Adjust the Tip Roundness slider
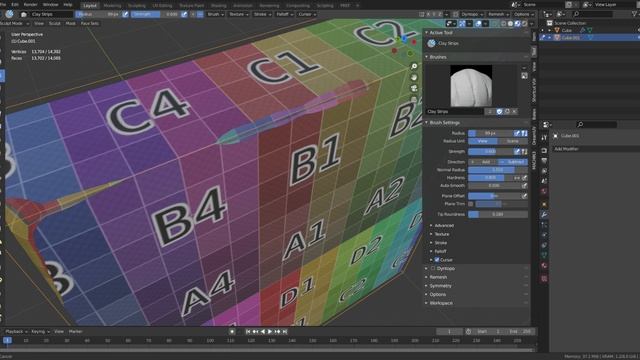Screen dimensions: 640x360 point(498,214)
